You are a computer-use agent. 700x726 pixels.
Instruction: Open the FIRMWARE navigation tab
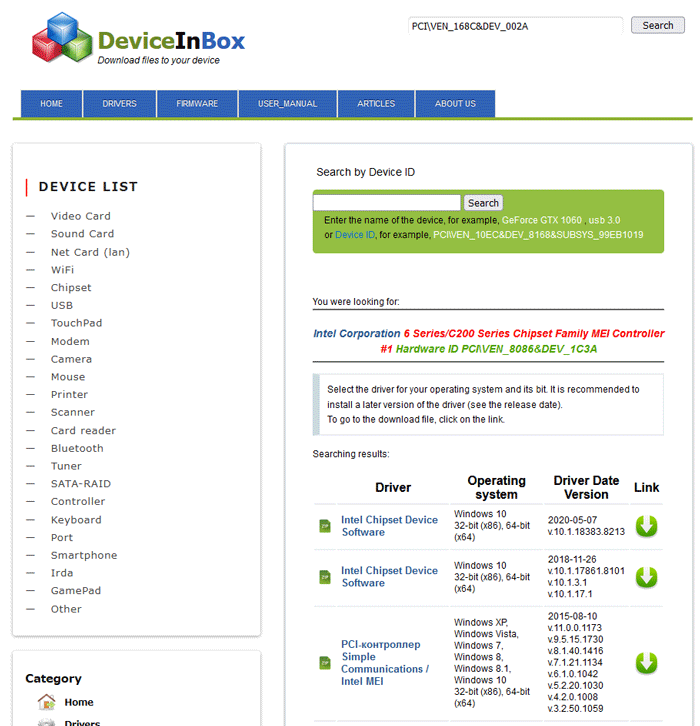point(197,104)
